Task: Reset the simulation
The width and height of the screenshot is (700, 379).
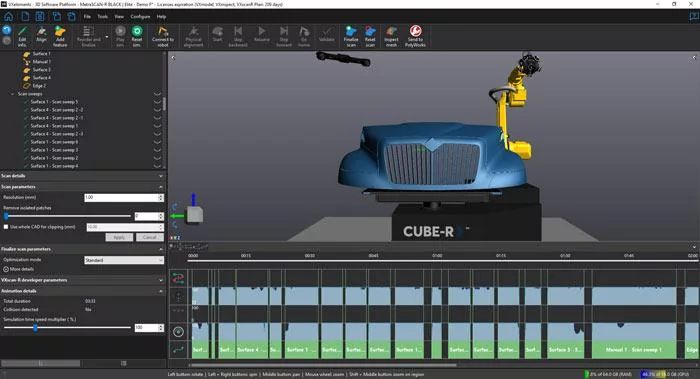Action: (x=137, y=36)
